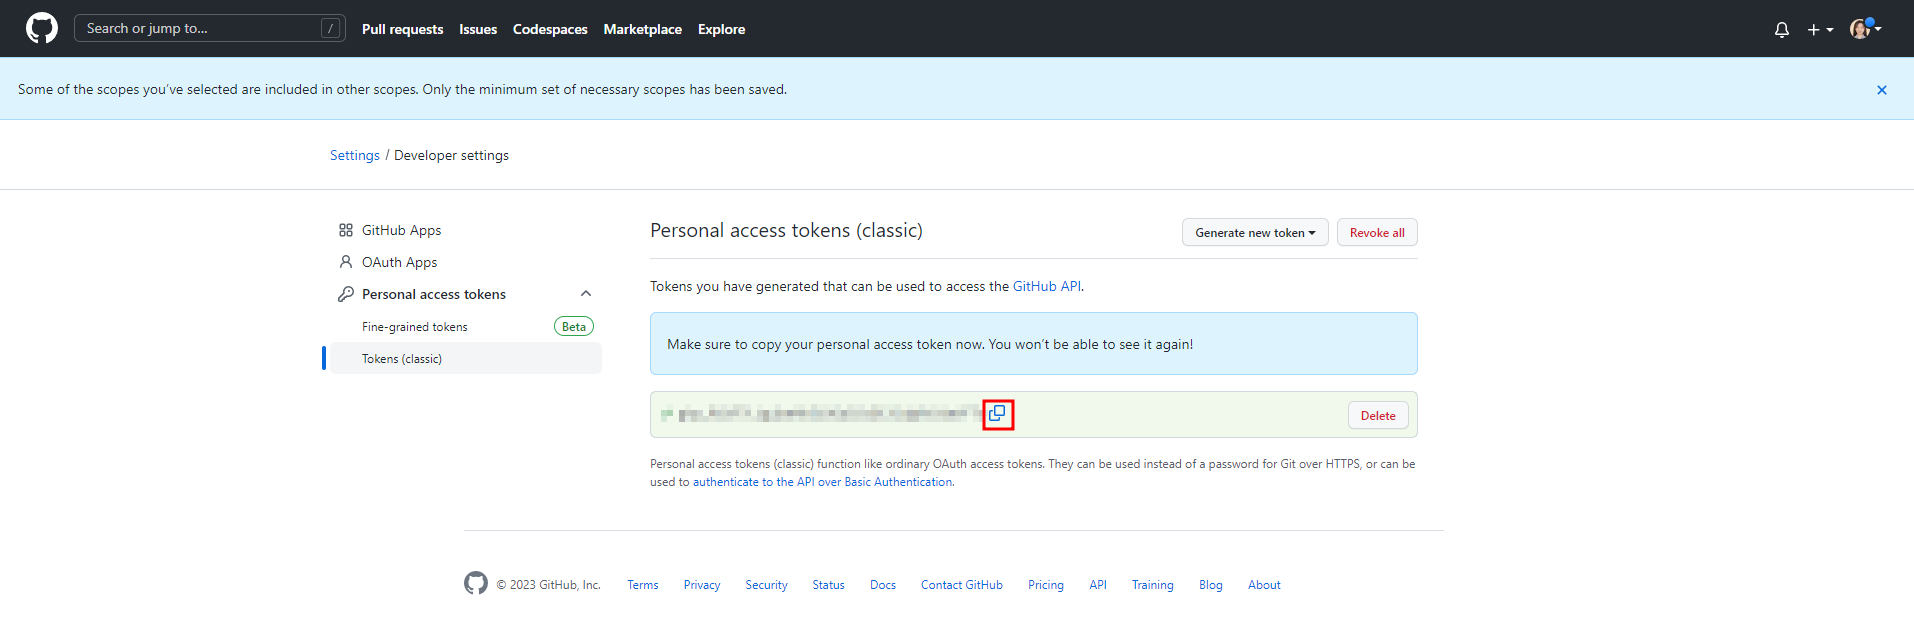Open Terms in footer
This screenshot has height=619, width=1914.
click(643, 585)
